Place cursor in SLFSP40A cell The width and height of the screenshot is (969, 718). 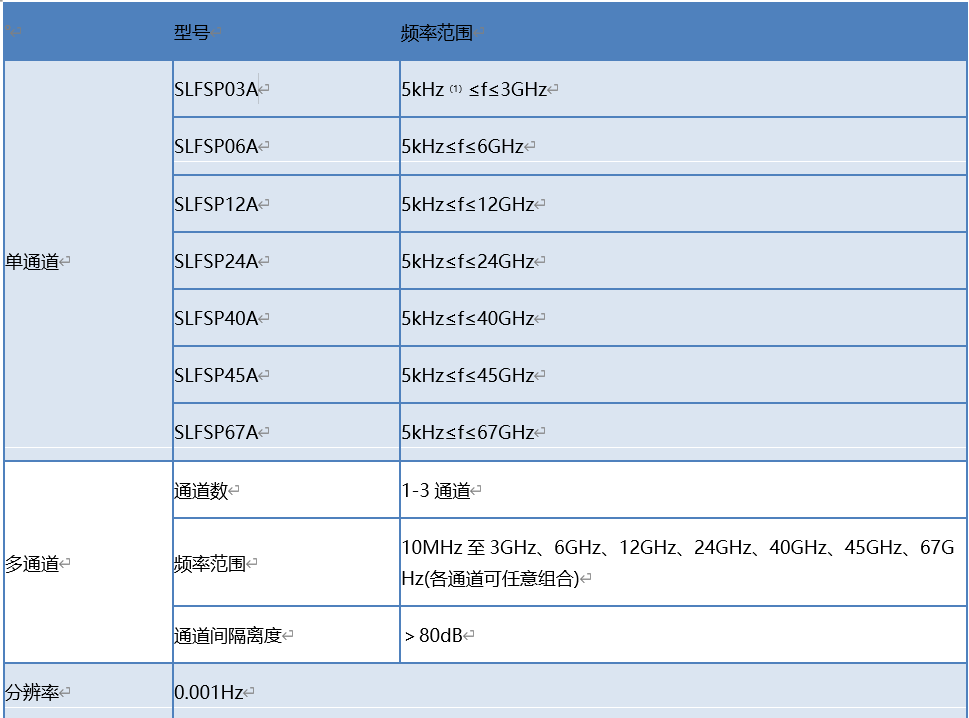[x=216, y=319]
